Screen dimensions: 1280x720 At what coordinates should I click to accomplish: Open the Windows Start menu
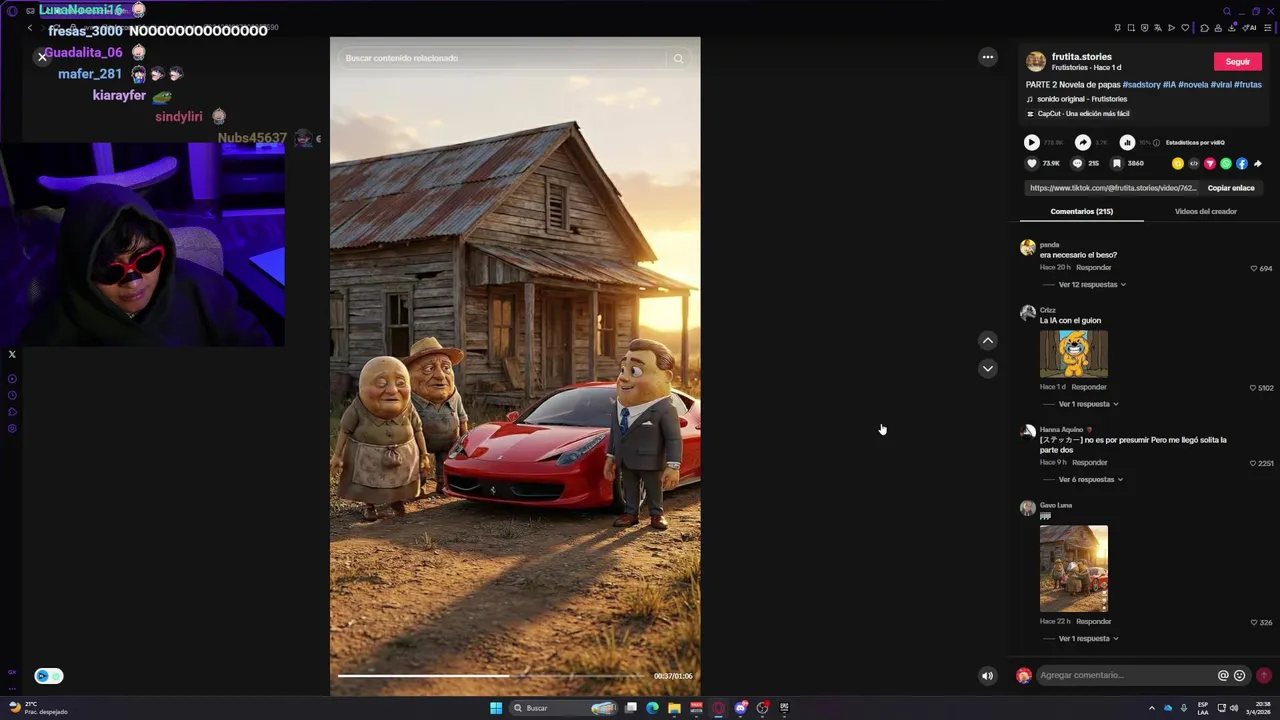coord(496,708)
